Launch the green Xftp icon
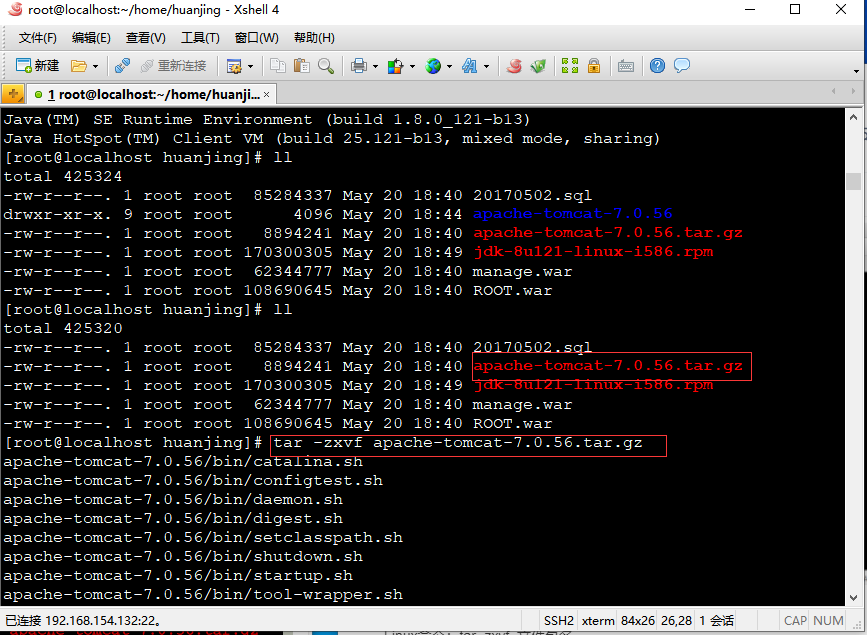 point(538,66)
